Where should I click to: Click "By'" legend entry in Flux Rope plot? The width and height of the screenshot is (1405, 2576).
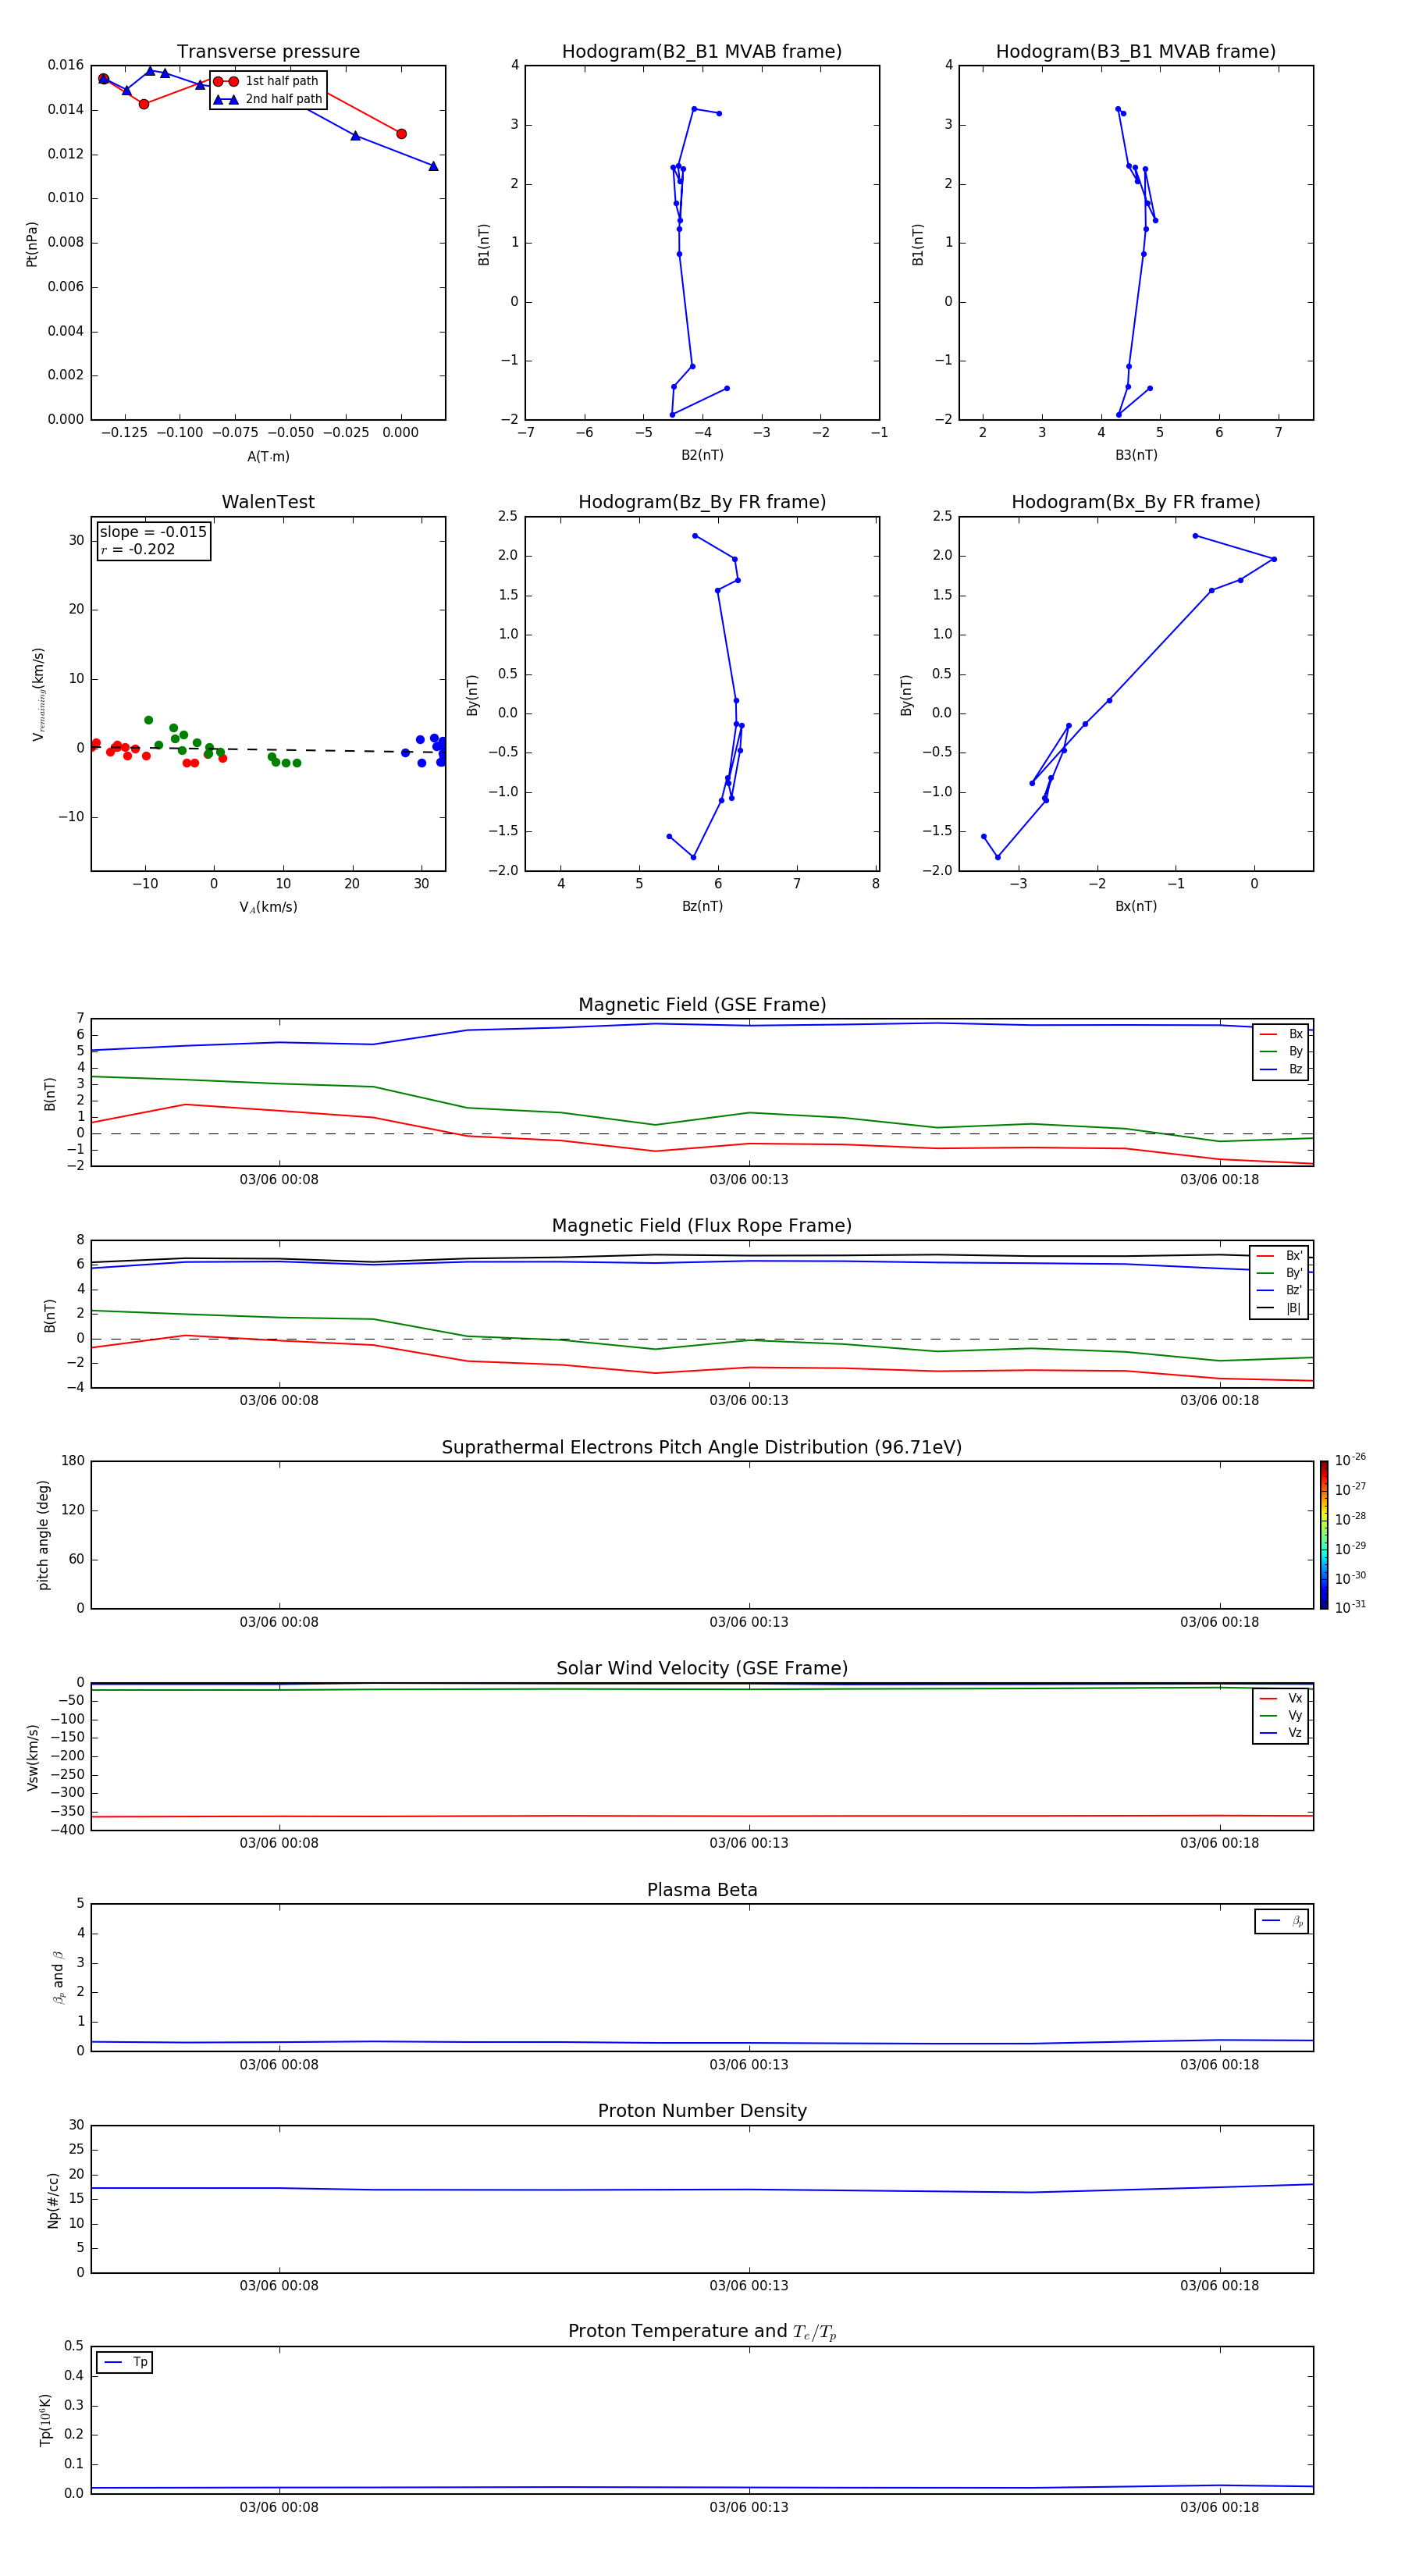click(x=1280, y=1274)
